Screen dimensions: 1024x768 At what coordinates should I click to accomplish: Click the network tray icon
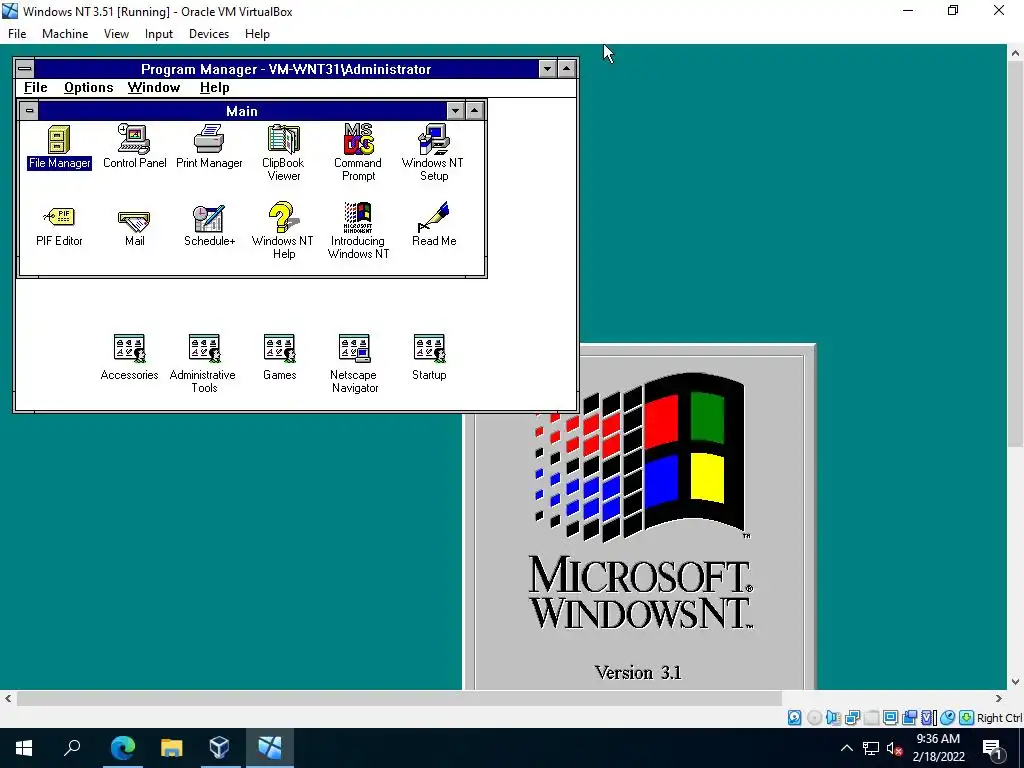(871, 748)
